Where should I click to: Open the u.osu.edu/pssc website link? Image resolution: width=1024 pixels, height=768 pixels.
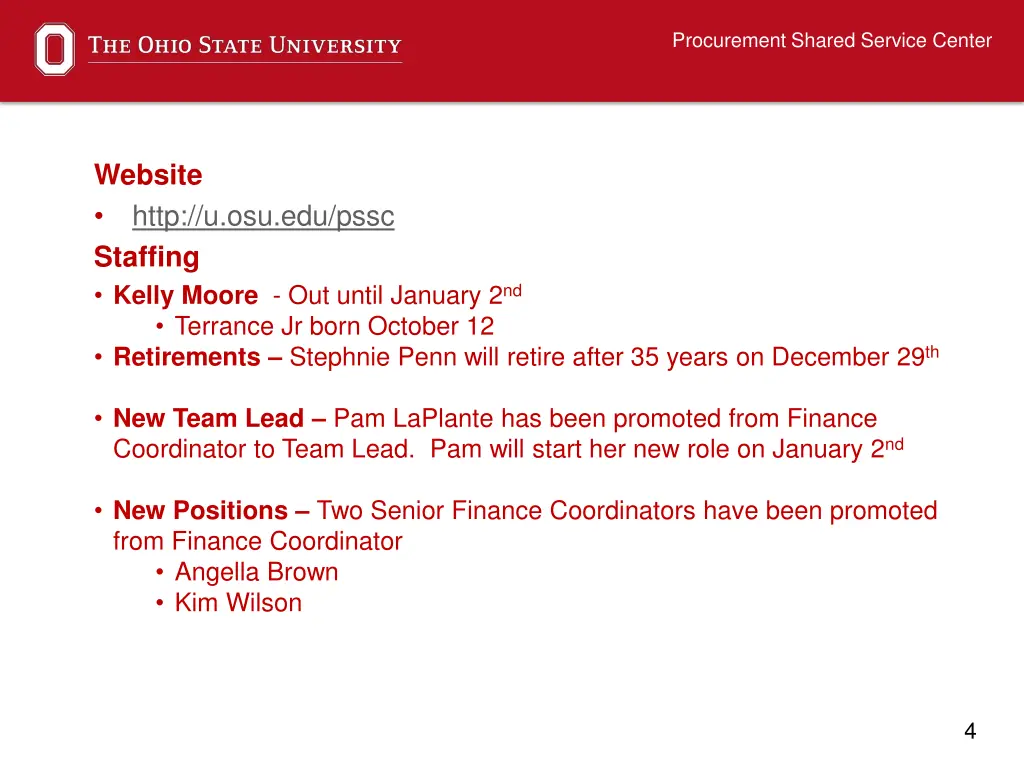point(263,216)
